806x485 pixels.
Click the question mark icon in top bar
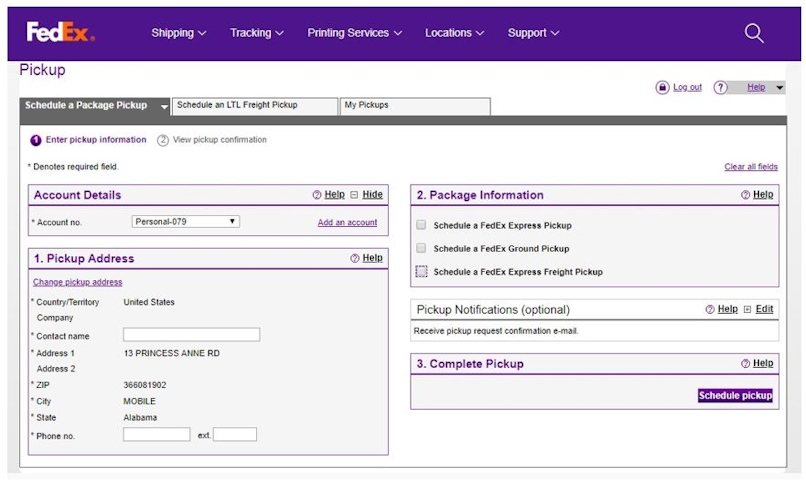(720, 88)
